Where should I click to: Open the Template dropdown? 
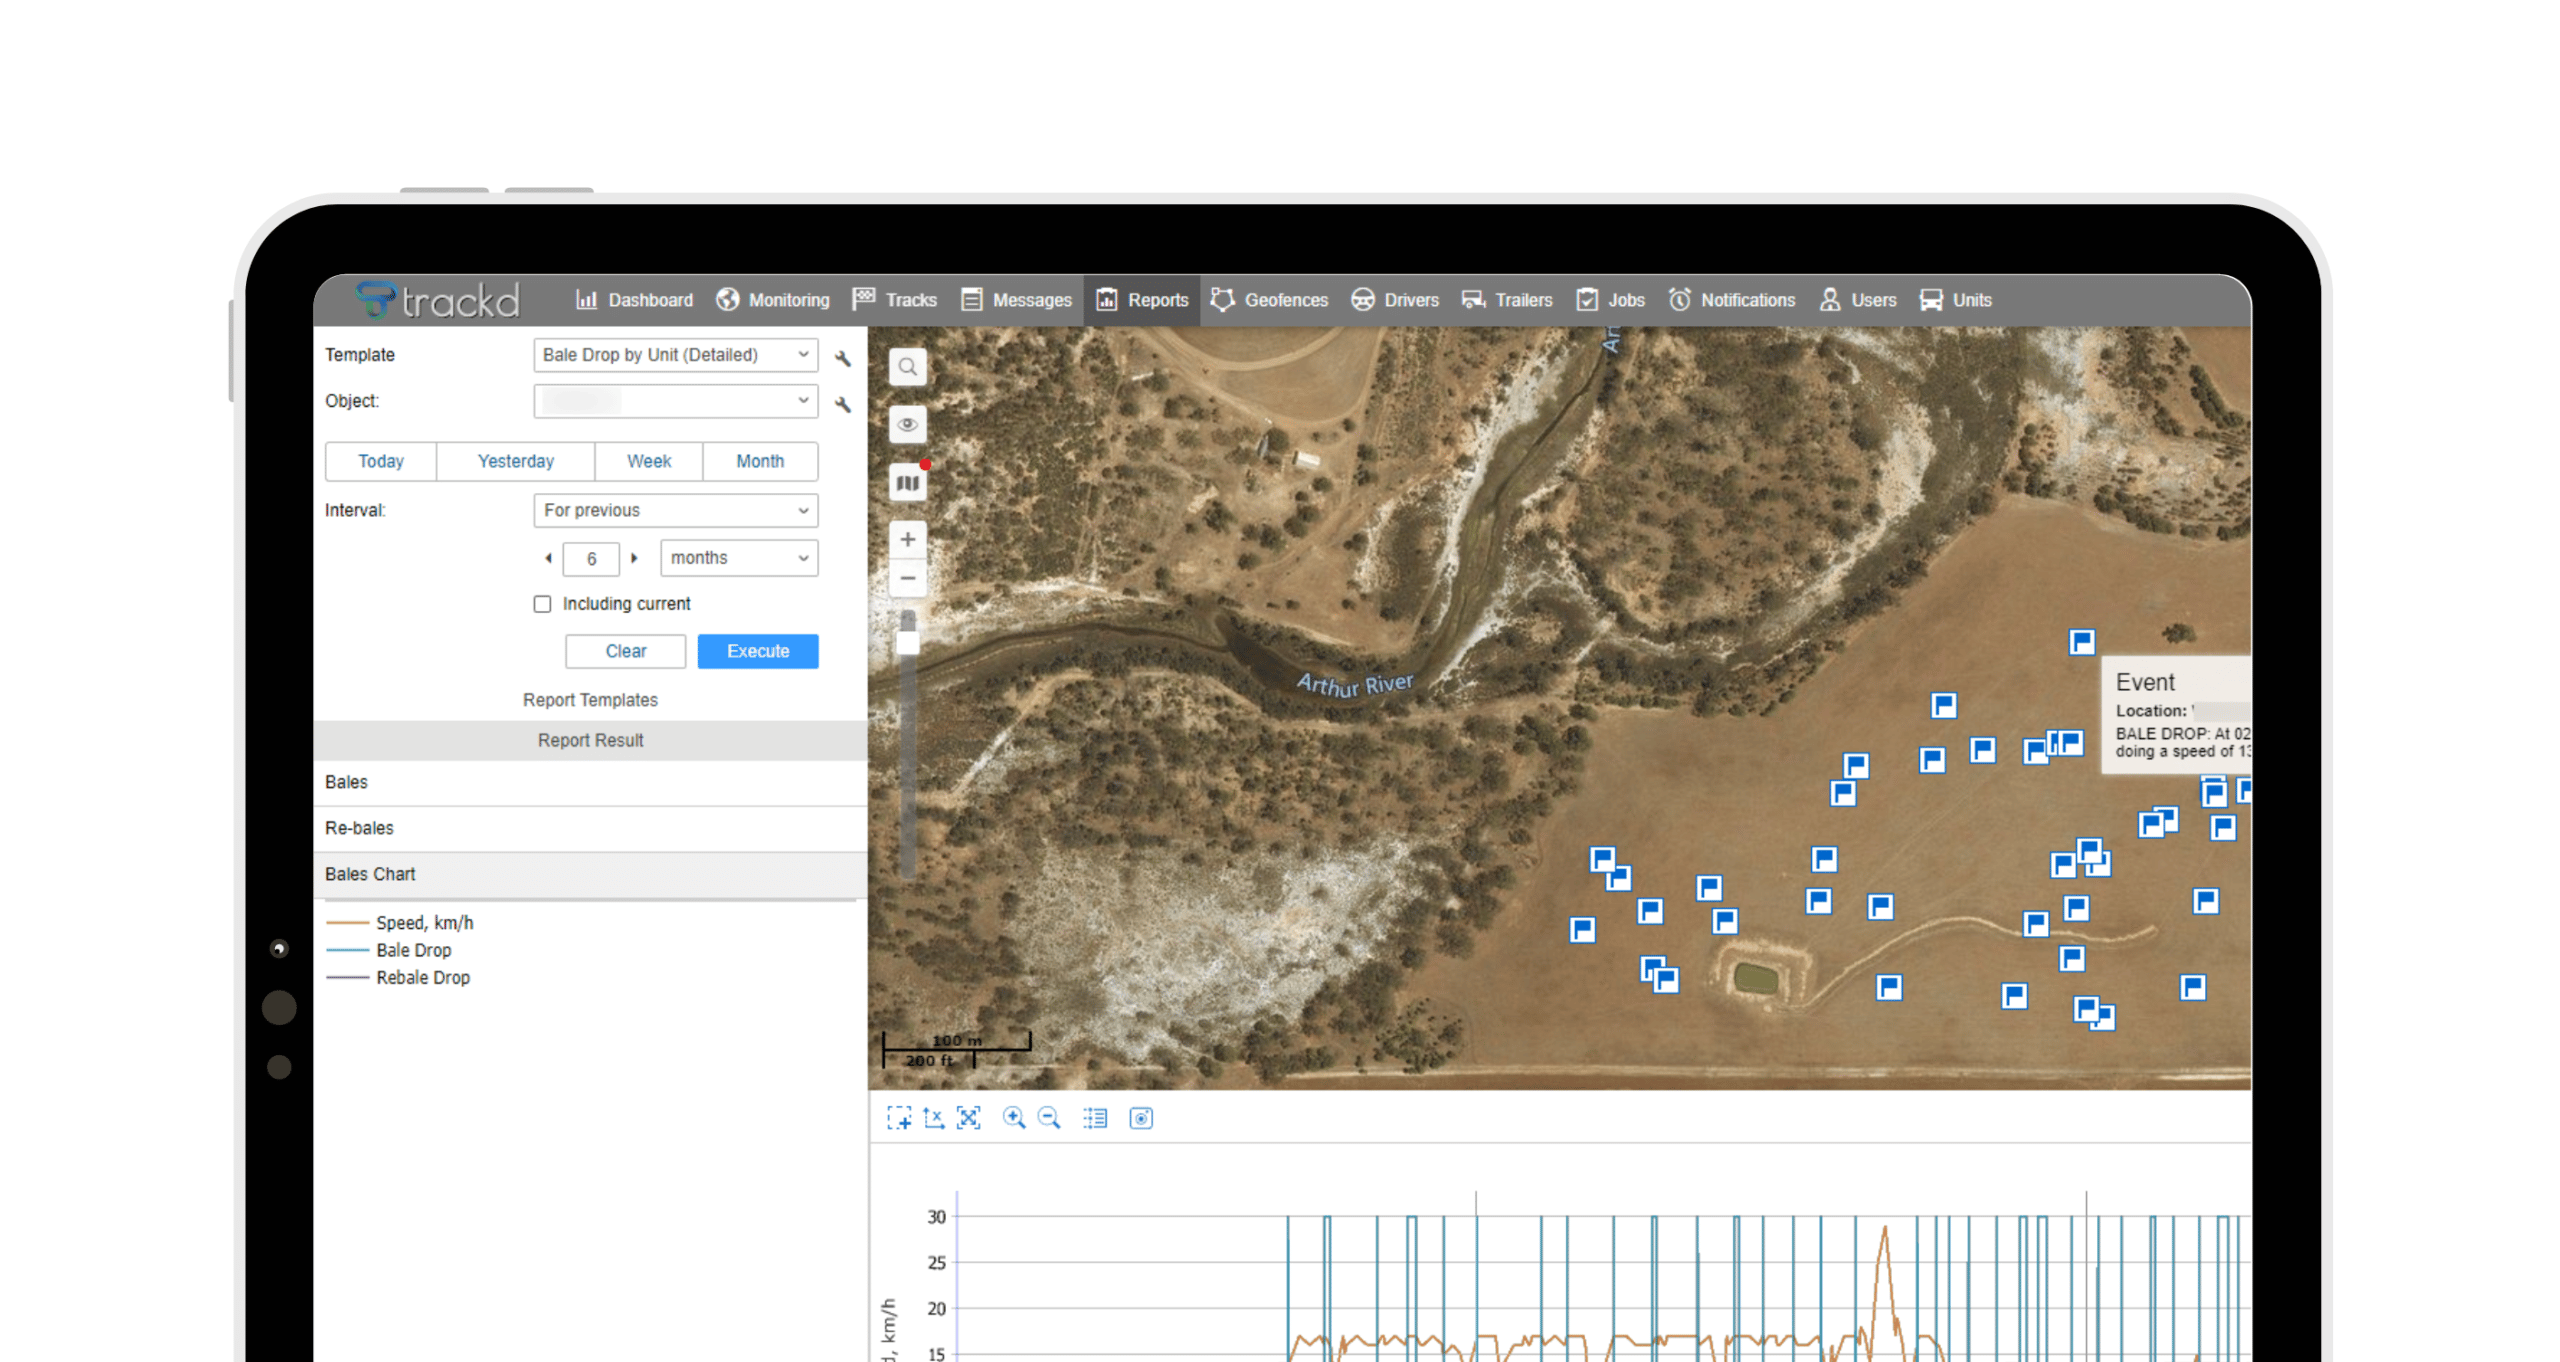(675, 355)
